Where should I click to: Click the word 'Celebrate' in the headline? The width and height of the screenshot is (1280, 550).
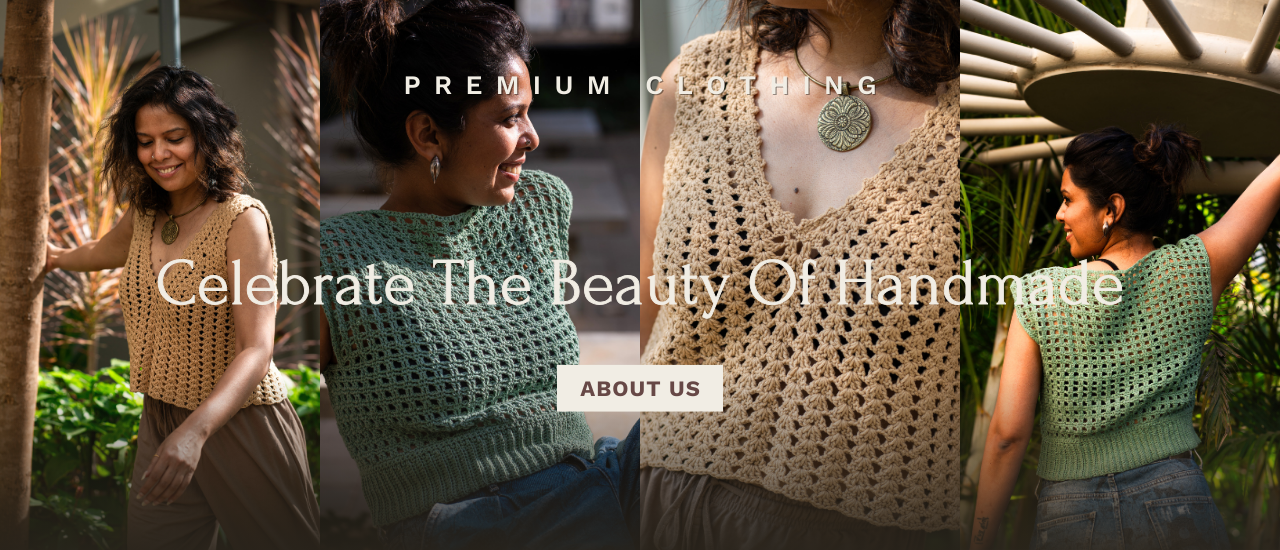coord(285,284)
